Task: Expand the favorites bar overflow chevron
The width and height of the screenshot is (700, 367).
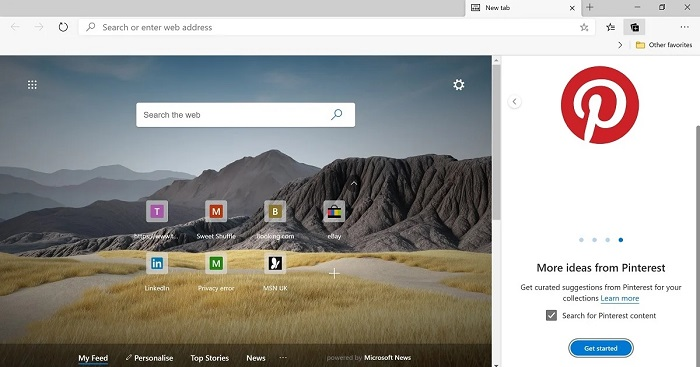Action: click(620, 45)
